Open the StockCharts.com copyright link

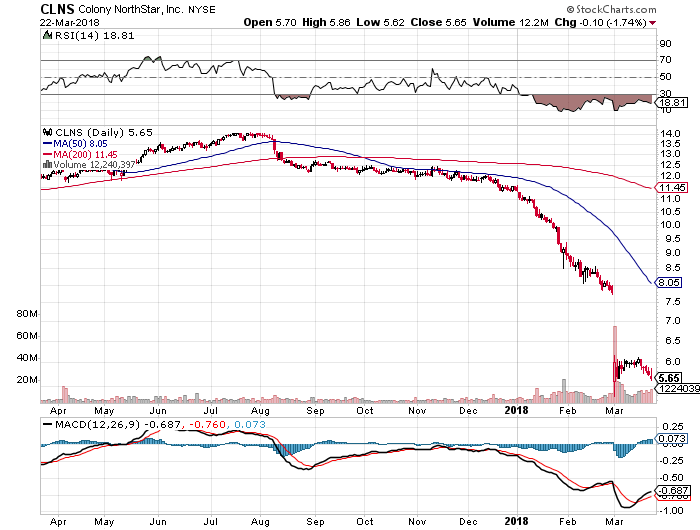pos(612,9)
